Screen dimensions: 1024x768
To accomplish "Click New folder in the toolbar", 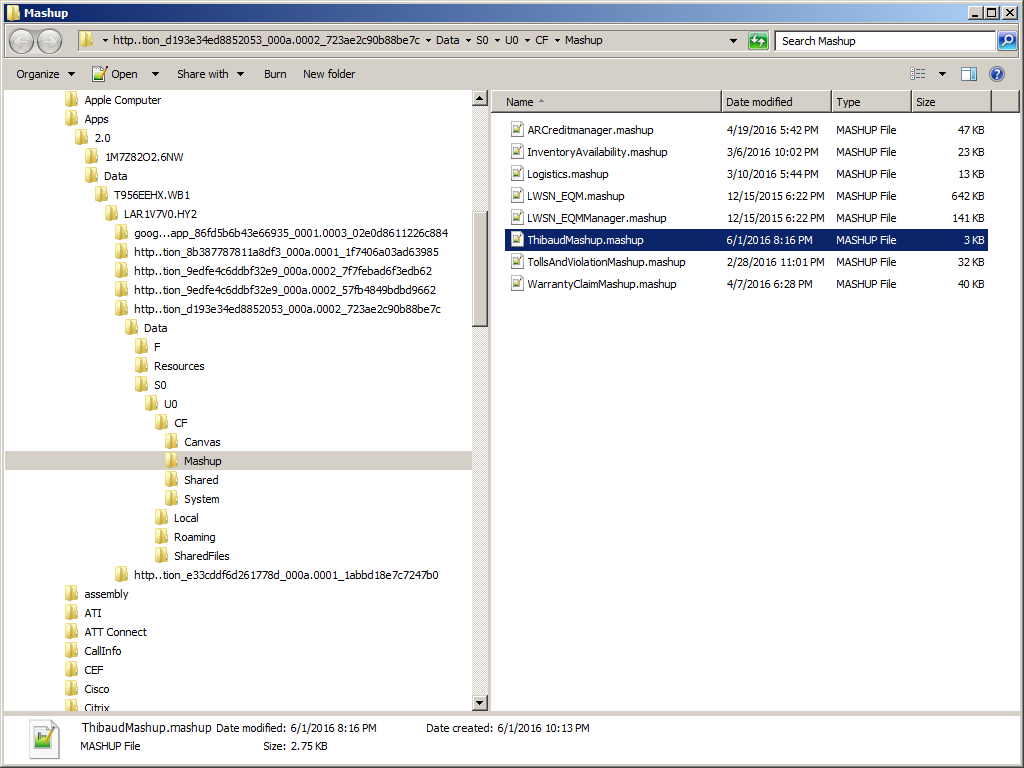I will click(329, 74).
